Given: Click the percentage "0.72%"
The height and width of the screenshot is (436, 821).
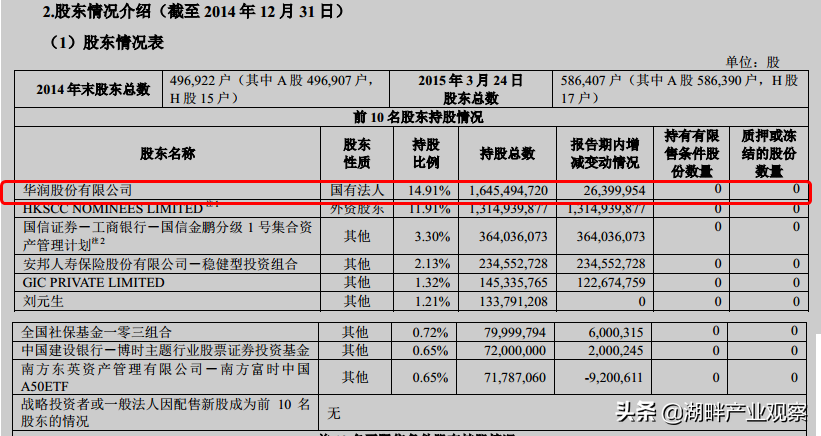Looking at the screenshot, I should click(x=430, y=332).
